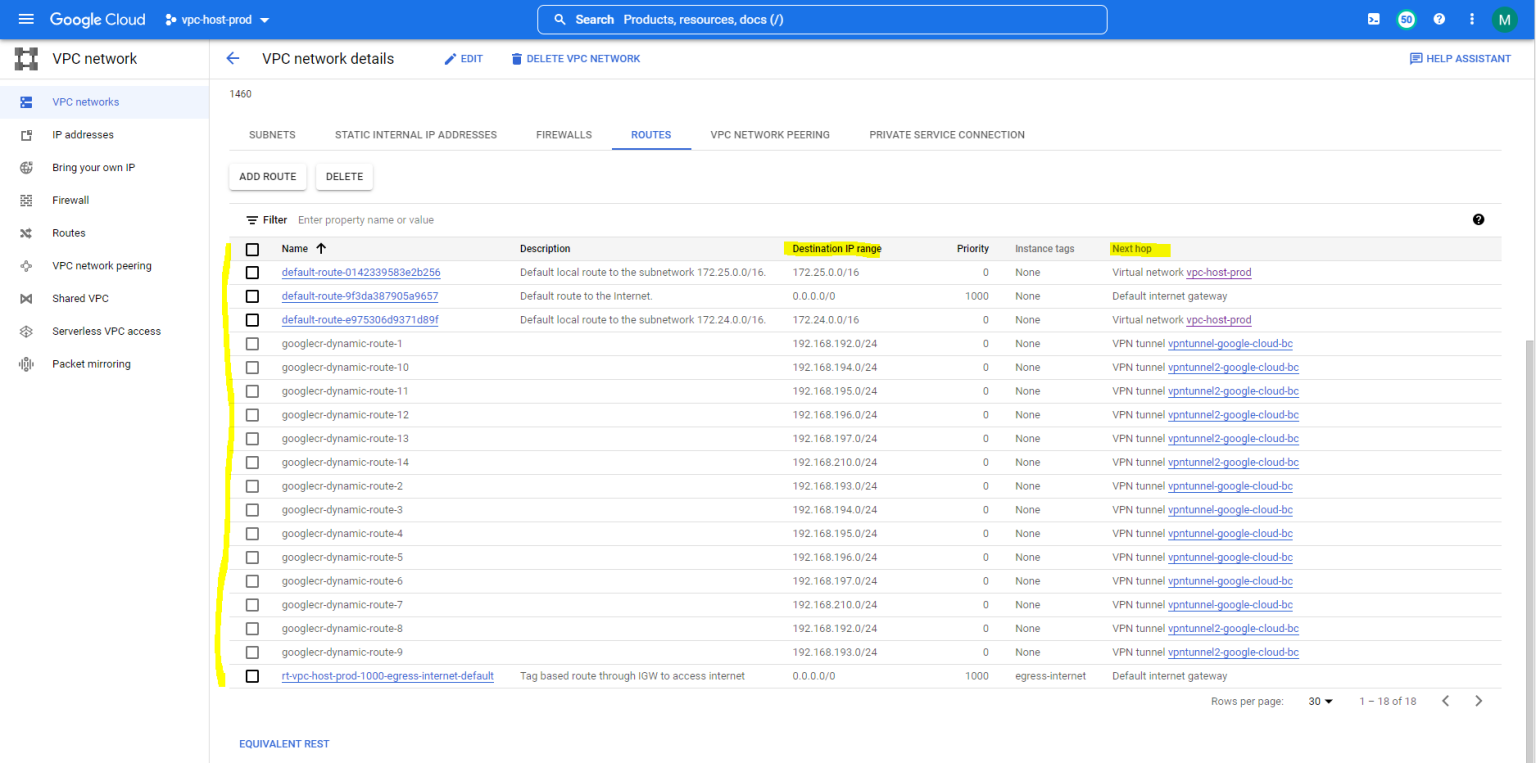The image size is (1536, 763).
Task: Open the vpc-host-prod project picker
Action: pyautogui.click(x=217, y=18)
